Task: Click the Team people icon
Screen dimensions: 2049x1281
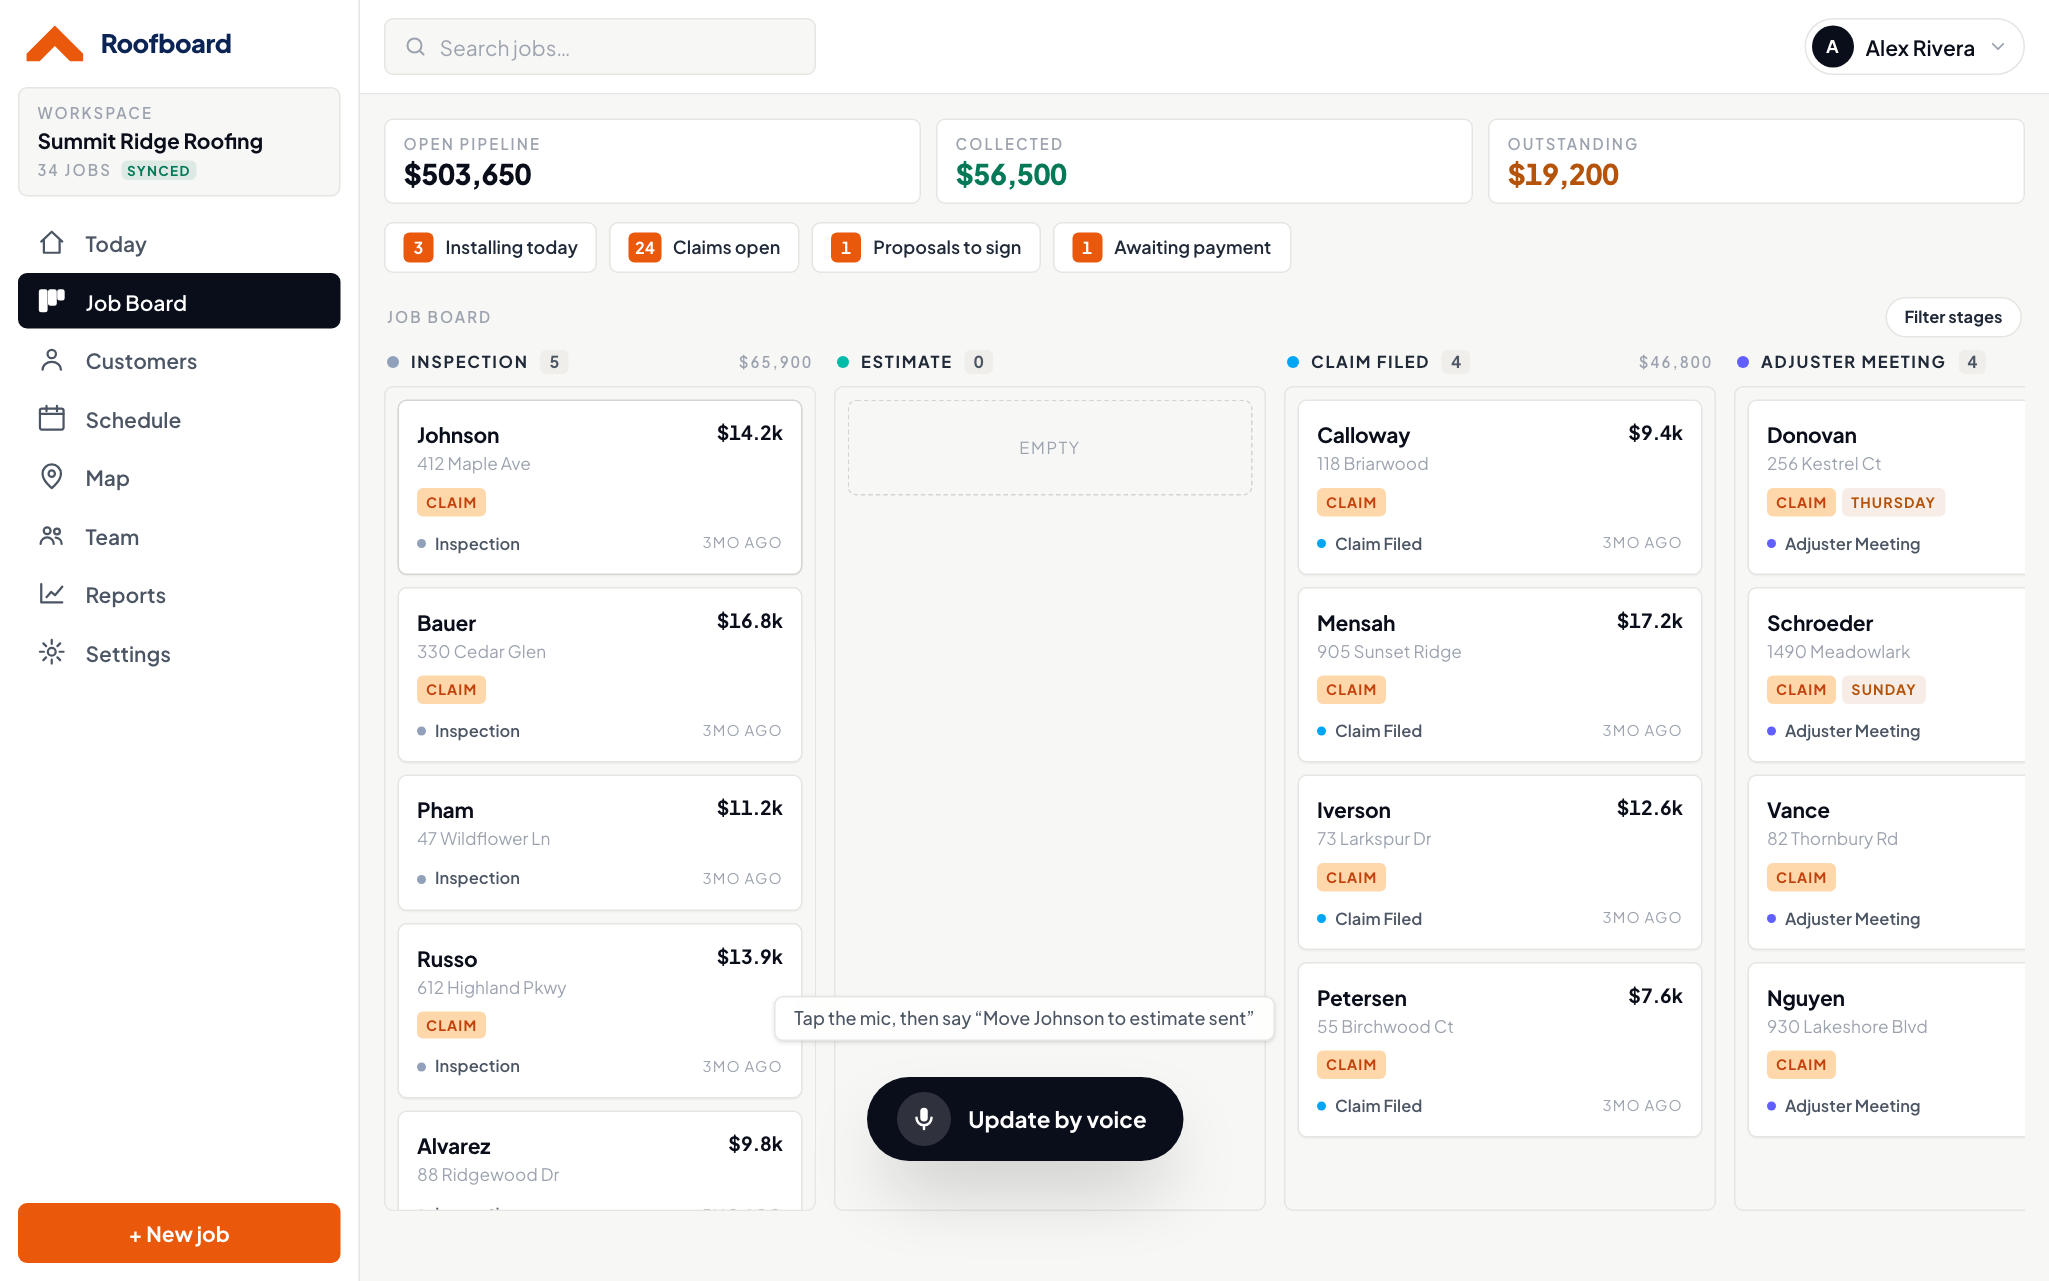Action: tap(52, 536)
